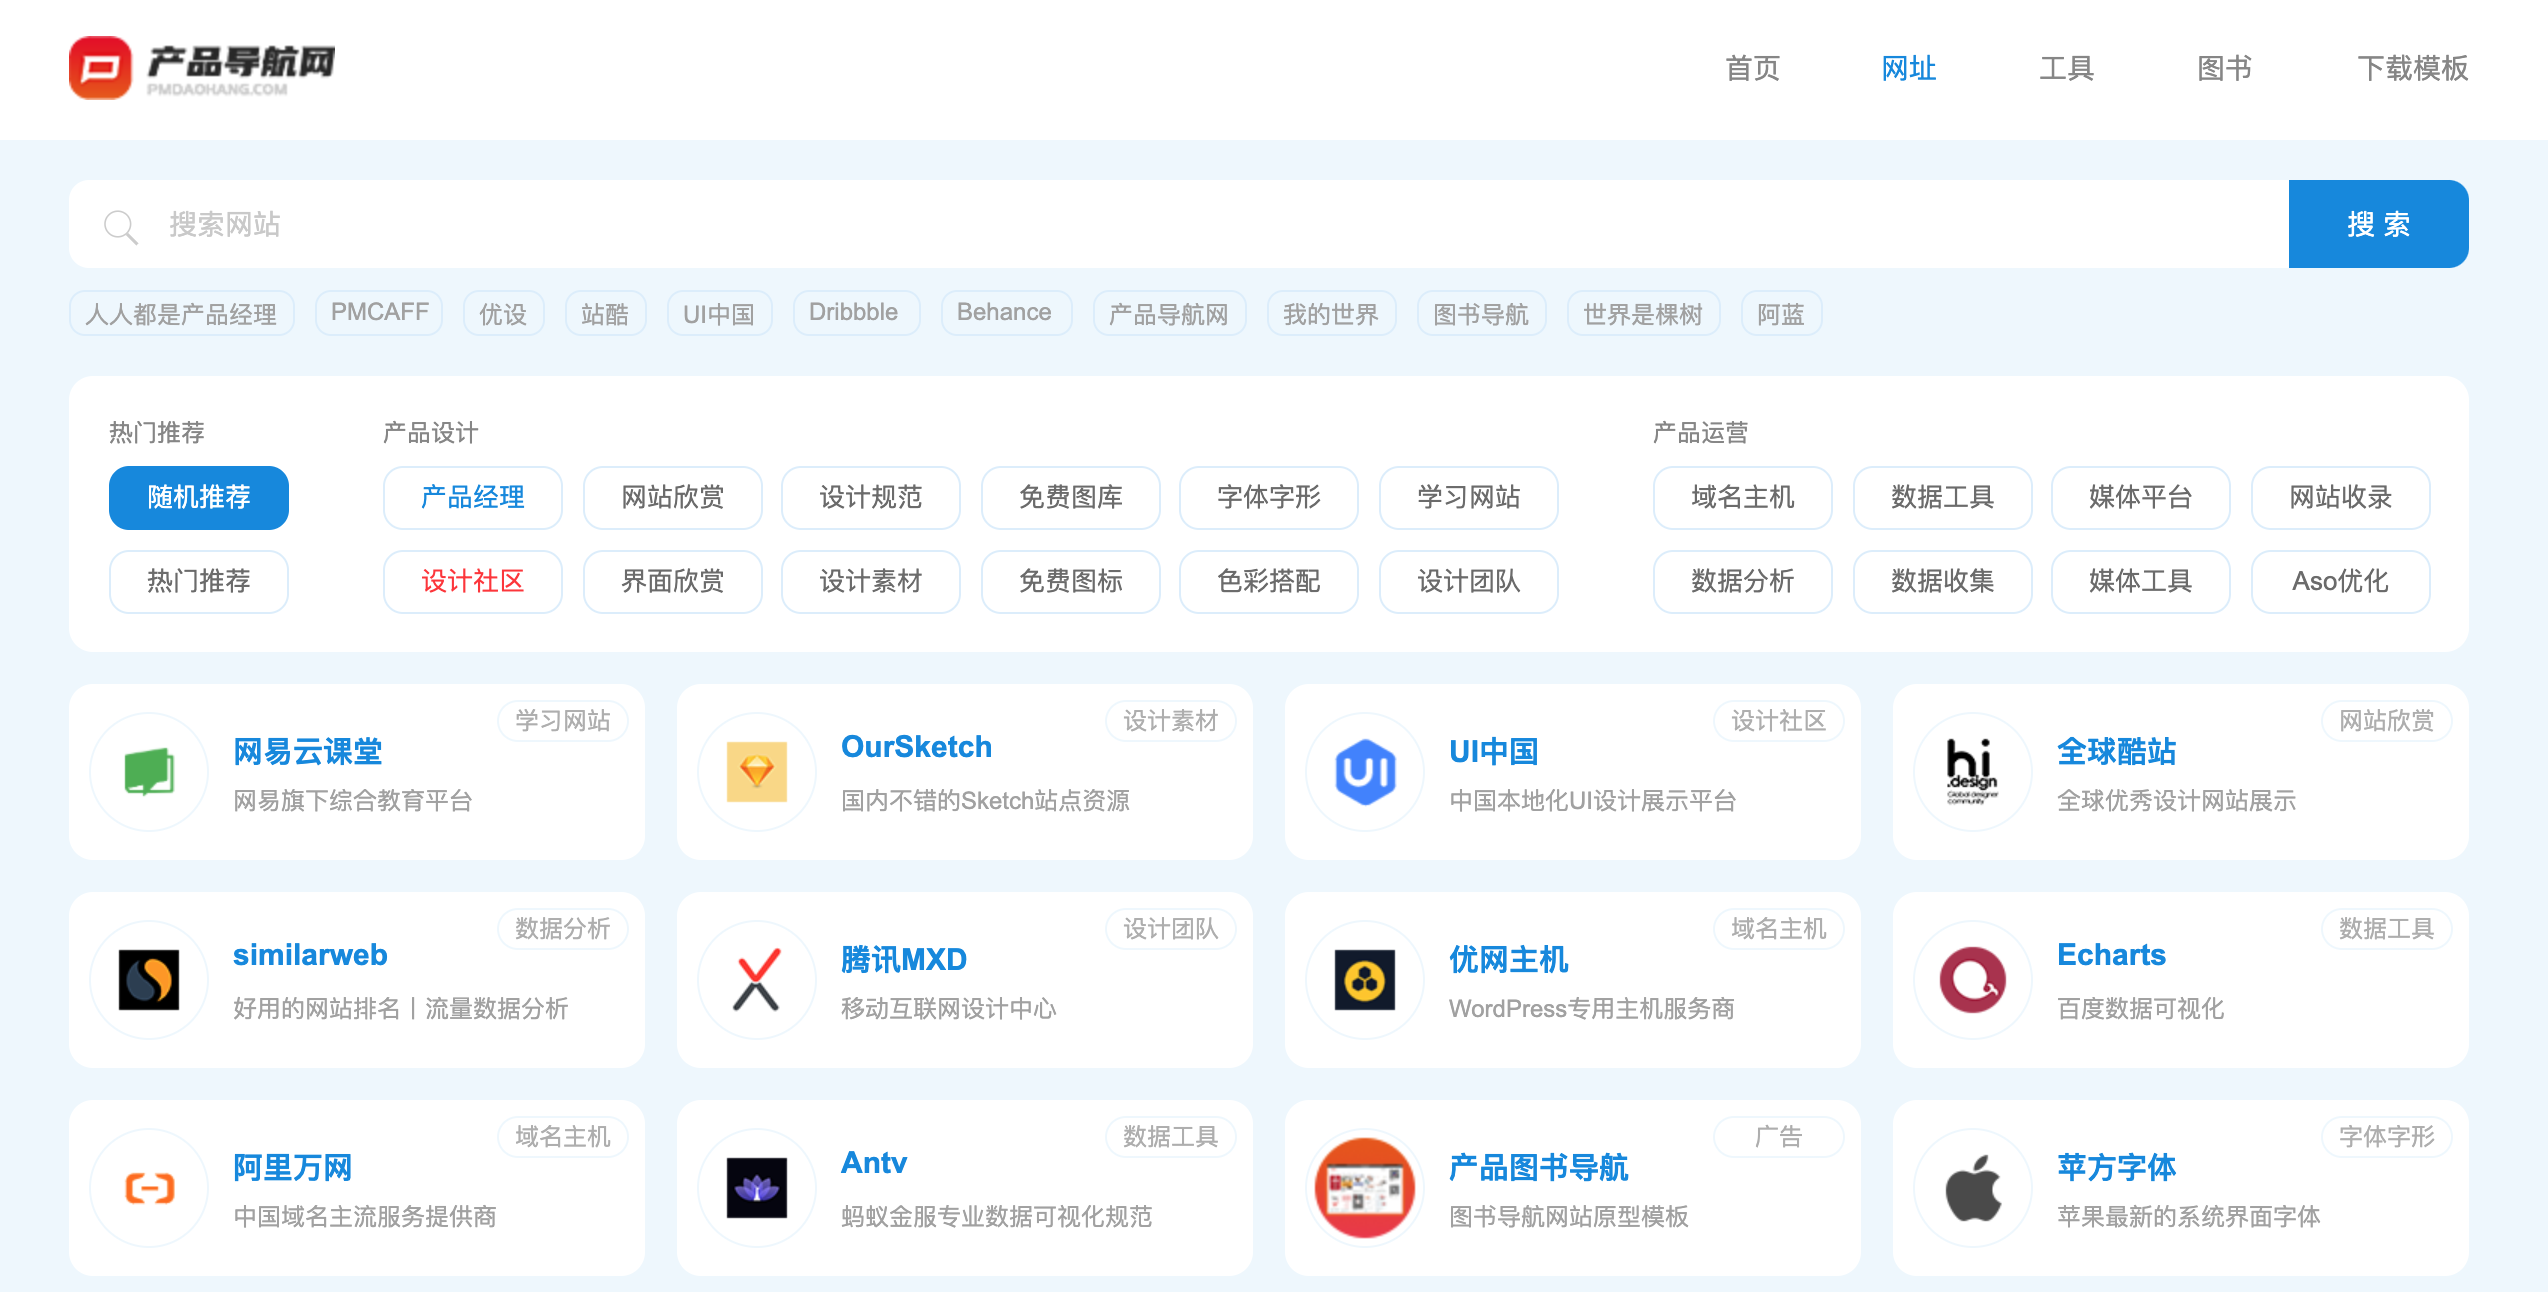The width and height of the screenshot is (2548, 1292).
Task: Click the 图书导航 tag
Action: (1481, 314)
